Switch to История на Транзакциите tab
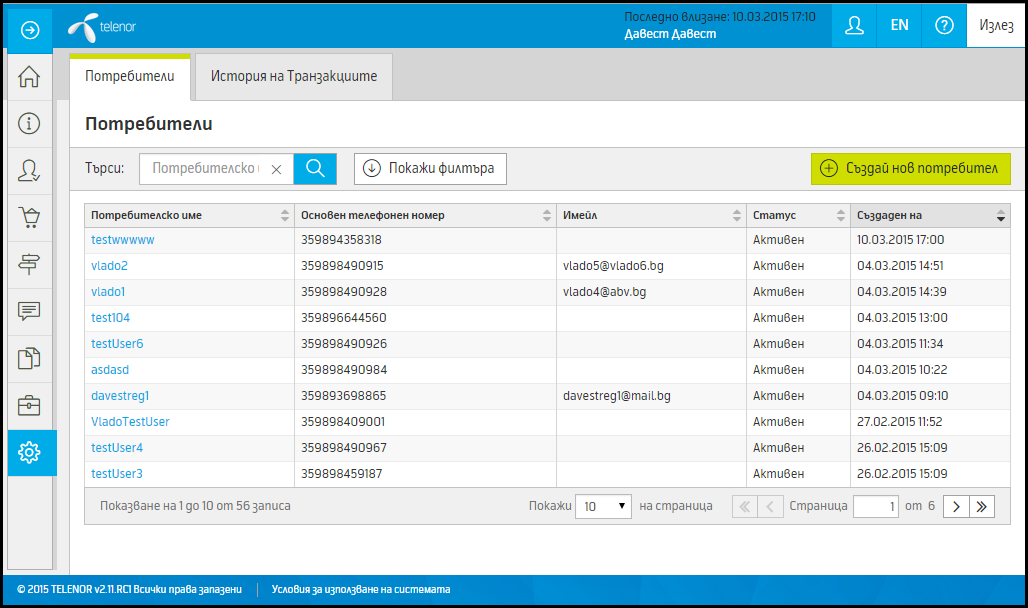The image size is (1028, 608). point(294,77)
